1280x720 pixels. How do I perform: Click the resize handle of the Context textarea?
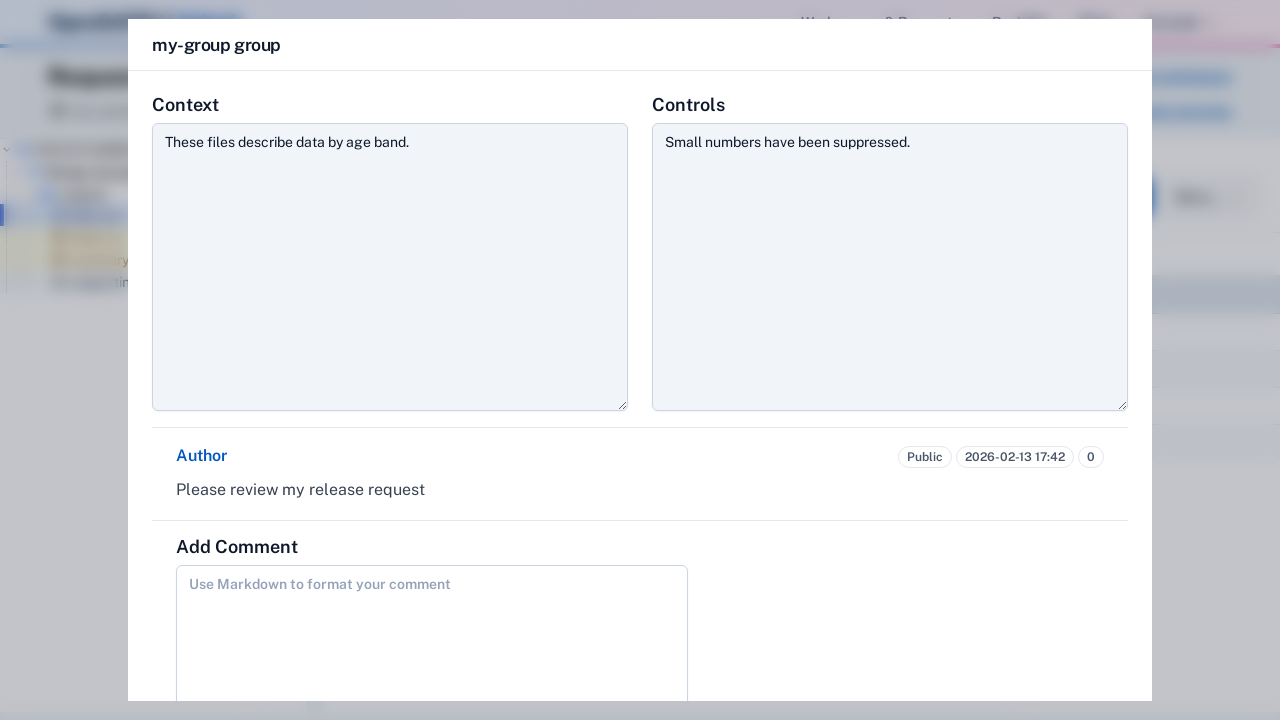click(x=623, y=404)
